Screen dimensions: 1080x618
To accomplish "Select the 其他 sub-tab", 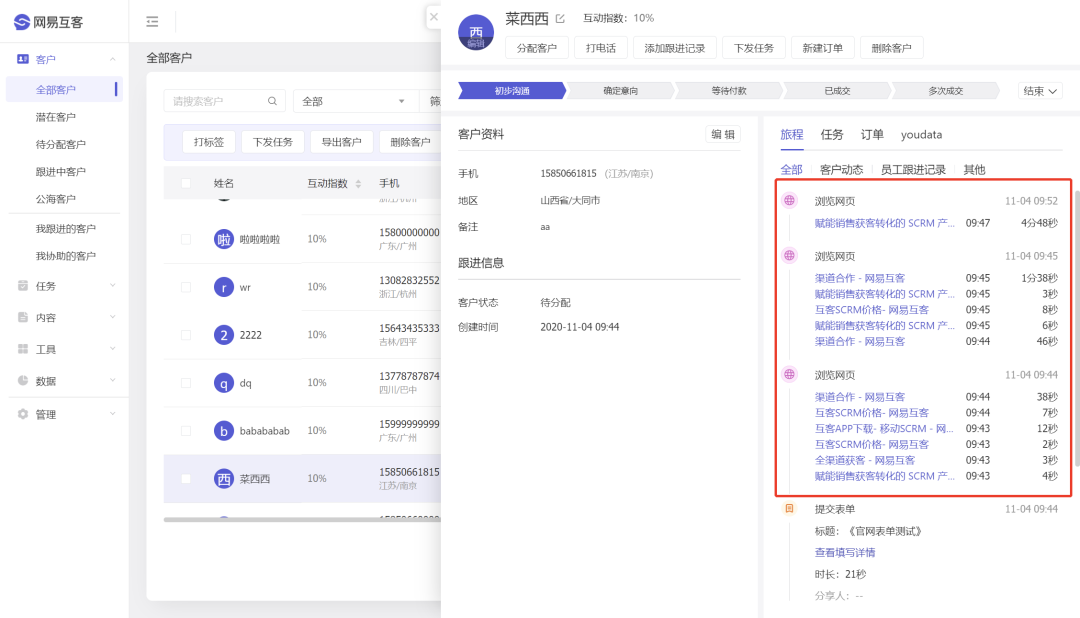I will 974,169.
